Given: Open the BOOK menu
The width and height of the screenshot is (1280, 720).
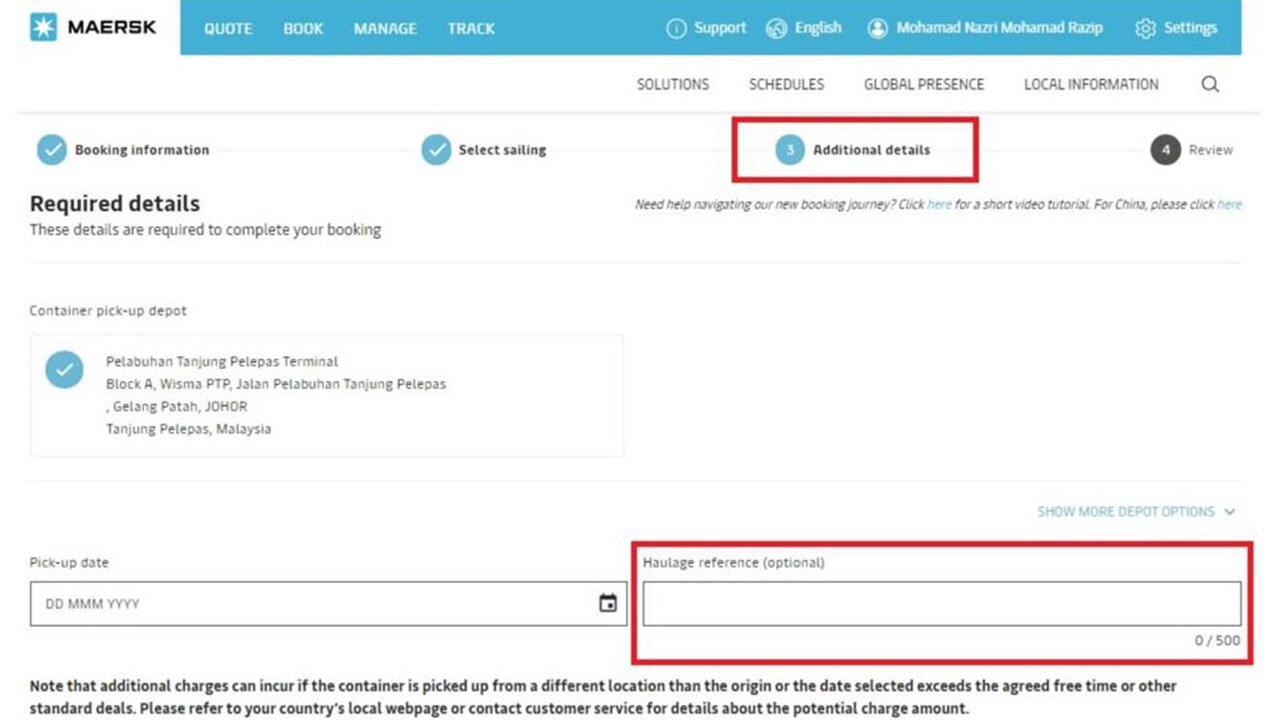Looking at the screenshot, I should tap(303, 28).
